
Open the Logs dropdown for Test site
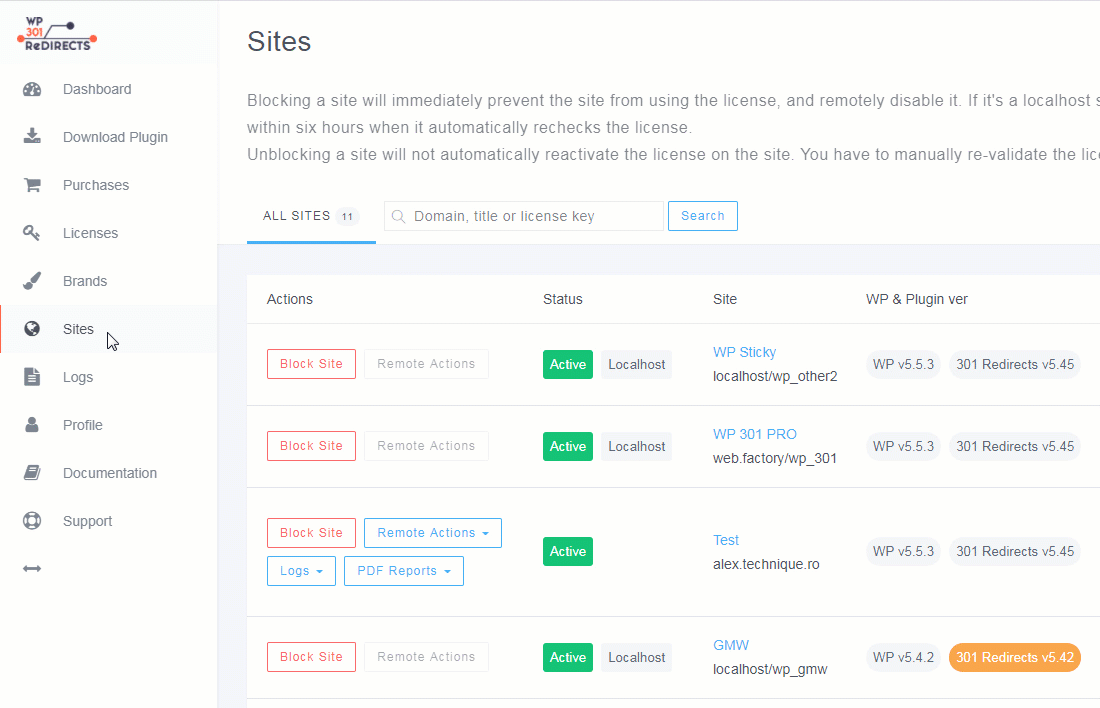pos(302,571)
